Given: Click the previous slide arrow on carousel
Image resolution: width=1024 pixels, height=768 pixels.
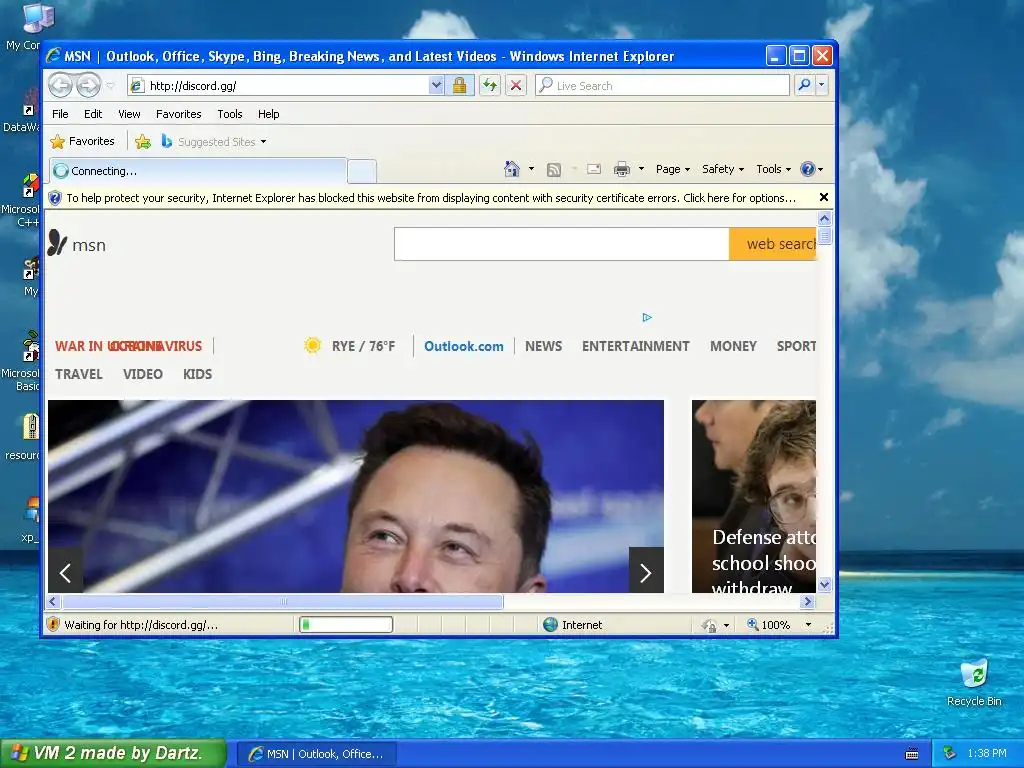Looking at the screenshot, I should (x=65, y=573).
